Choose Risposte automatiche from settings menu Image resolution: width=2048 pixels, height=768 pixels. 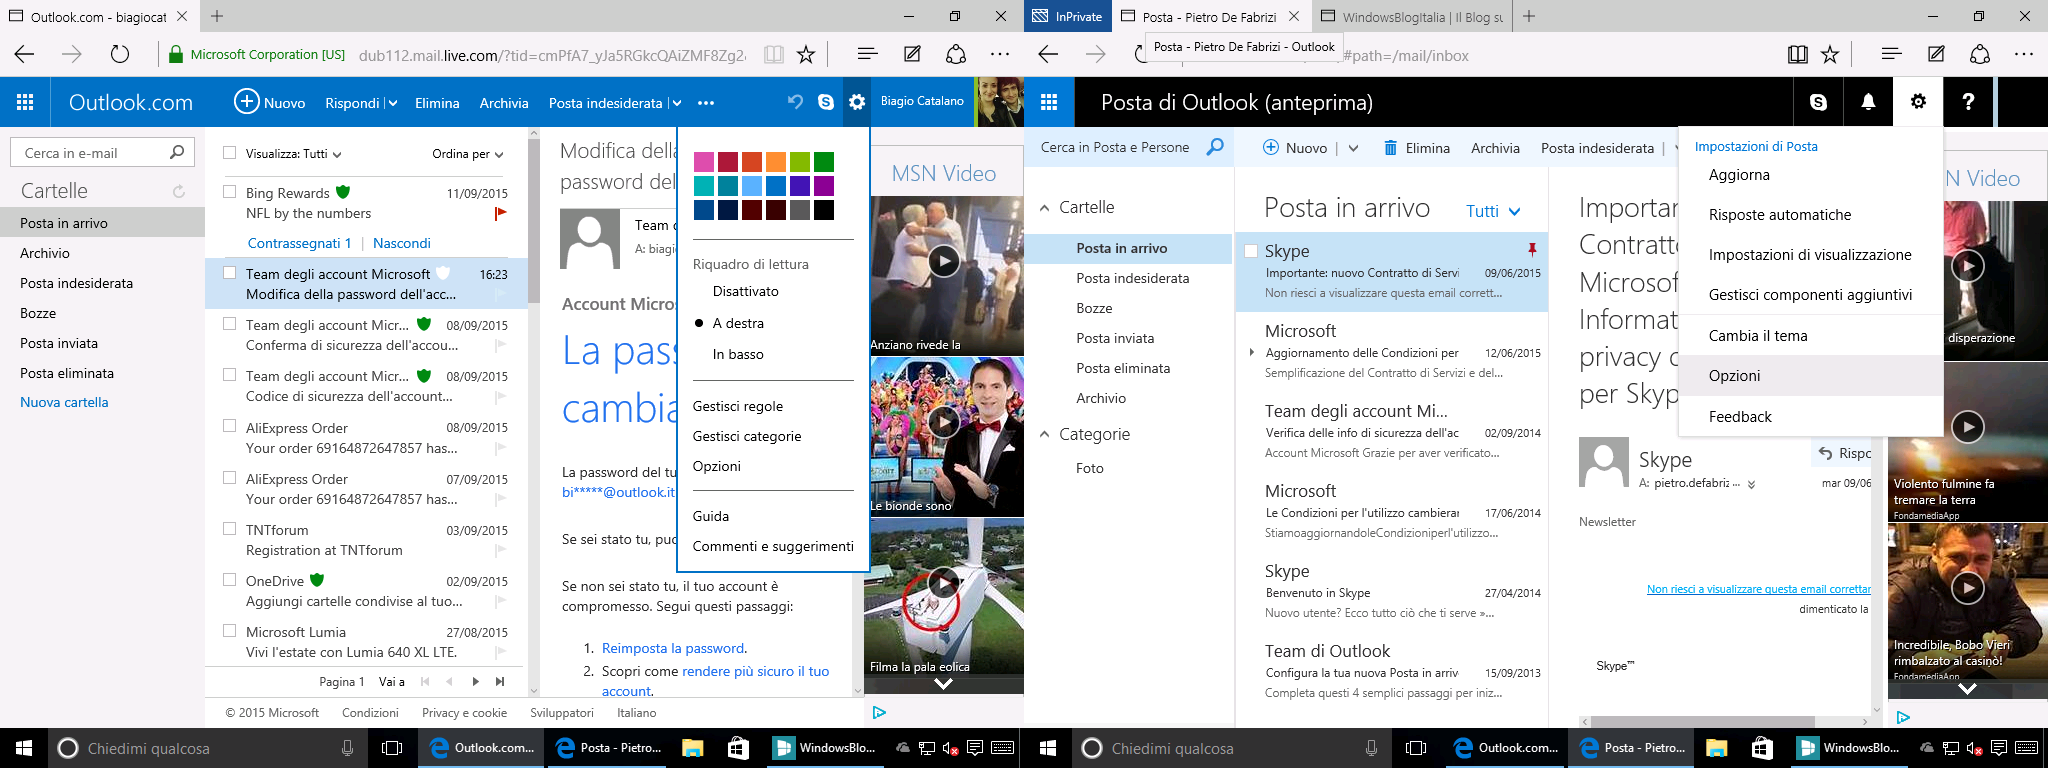[1780, 215]
